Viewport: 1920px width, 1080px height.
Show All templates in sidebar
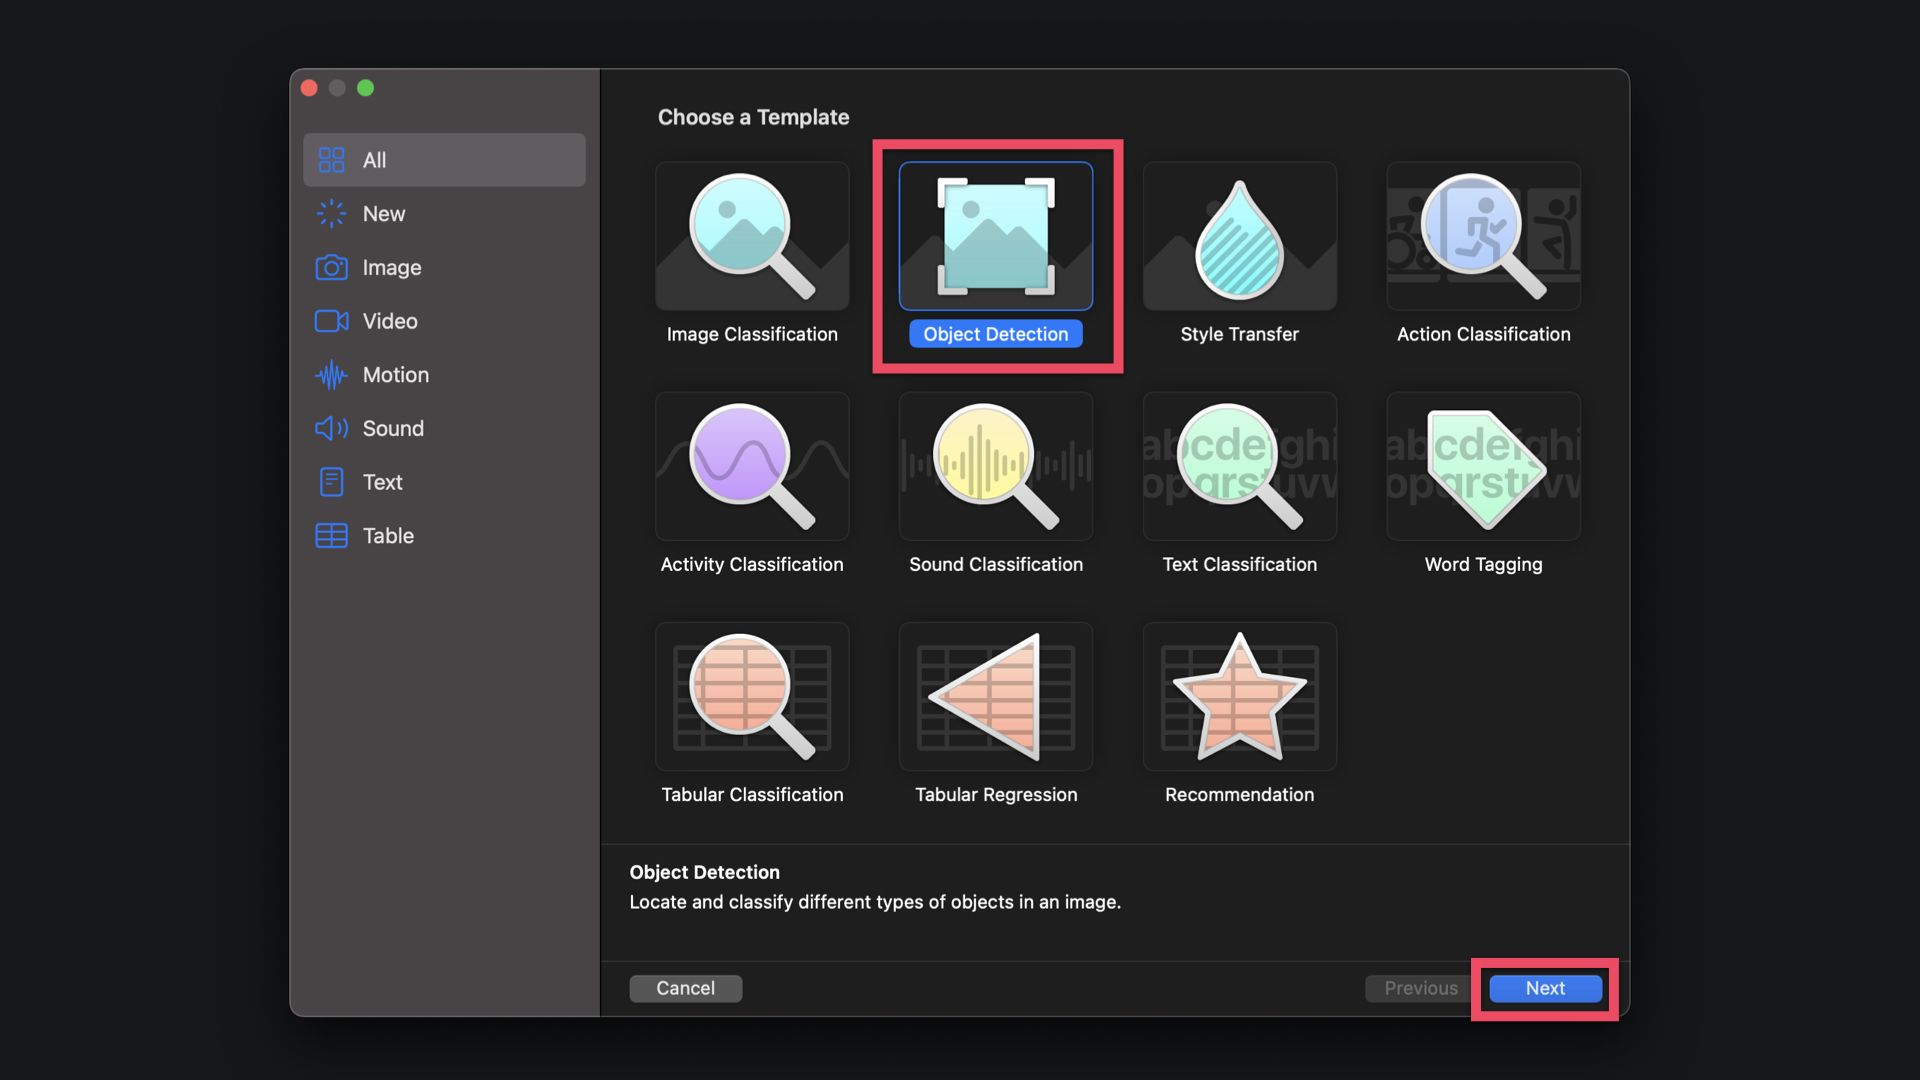444,160
